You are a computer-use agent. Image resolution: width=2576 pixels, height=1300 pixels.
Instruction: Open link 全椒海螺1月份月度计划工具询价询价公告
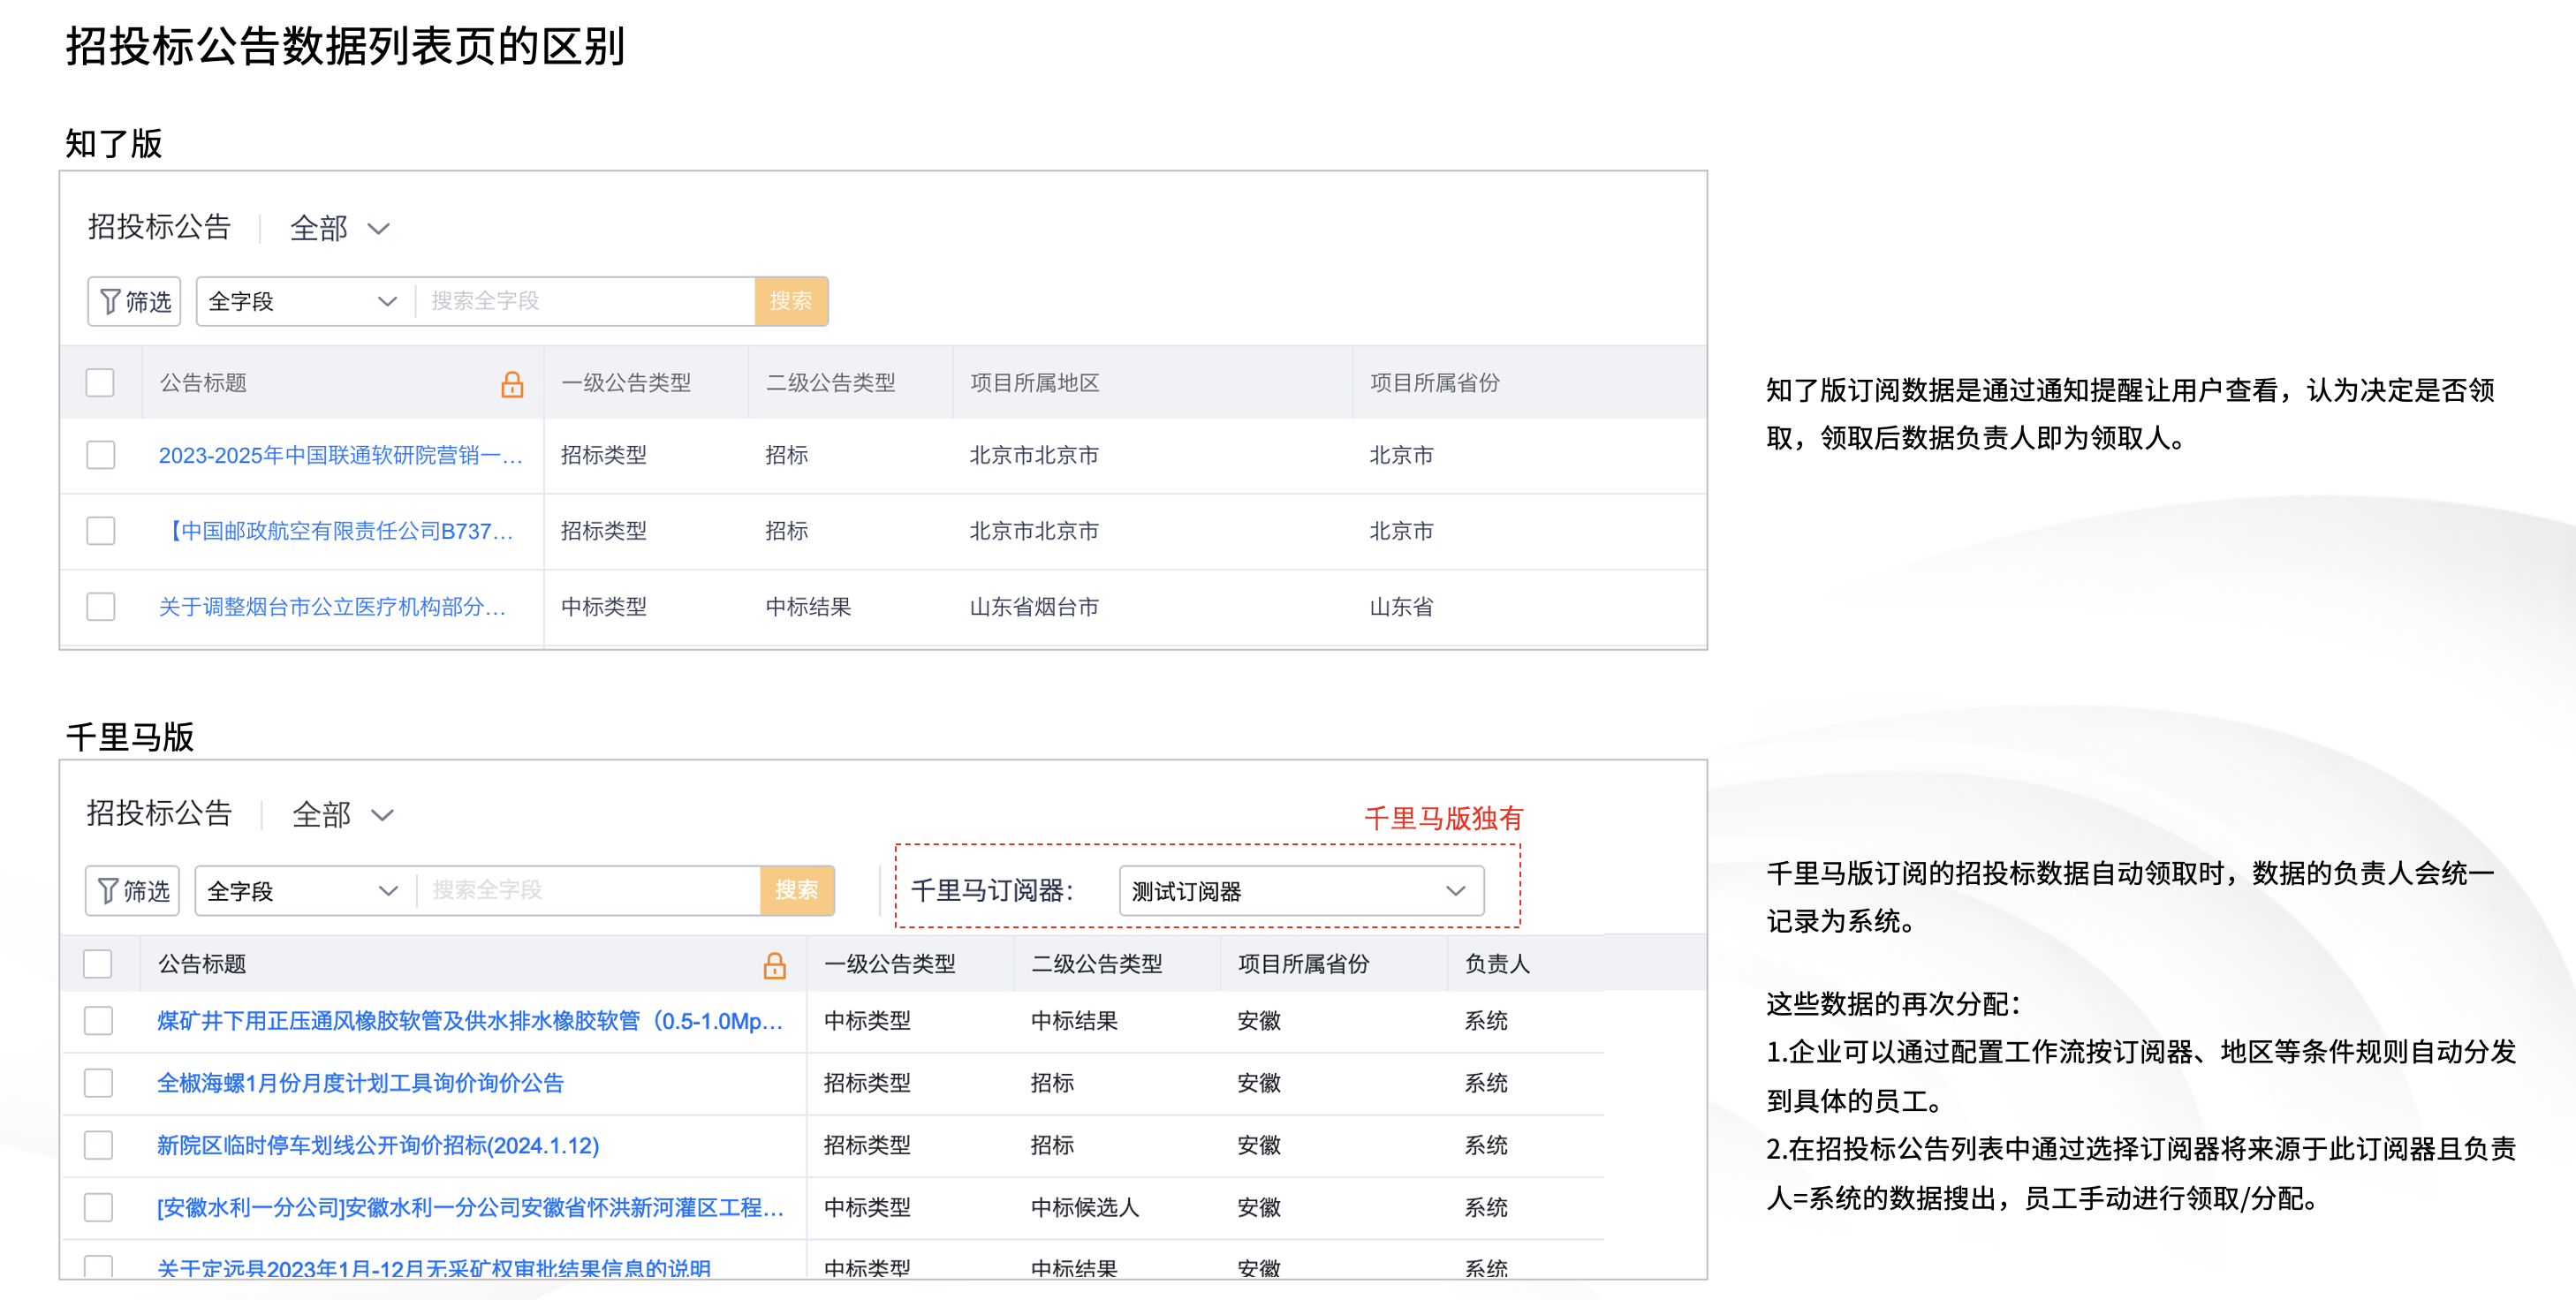360,1083
